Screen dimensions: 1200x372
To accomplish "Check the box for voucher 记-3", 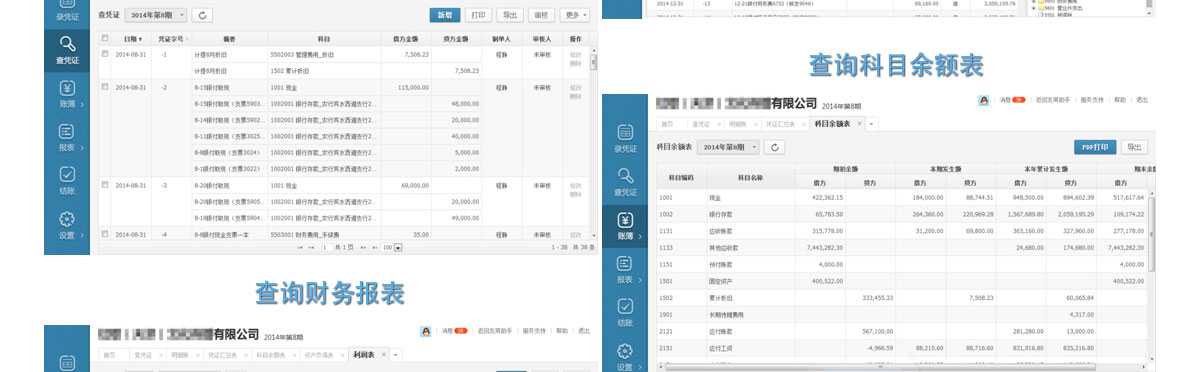I will (105, 185).
